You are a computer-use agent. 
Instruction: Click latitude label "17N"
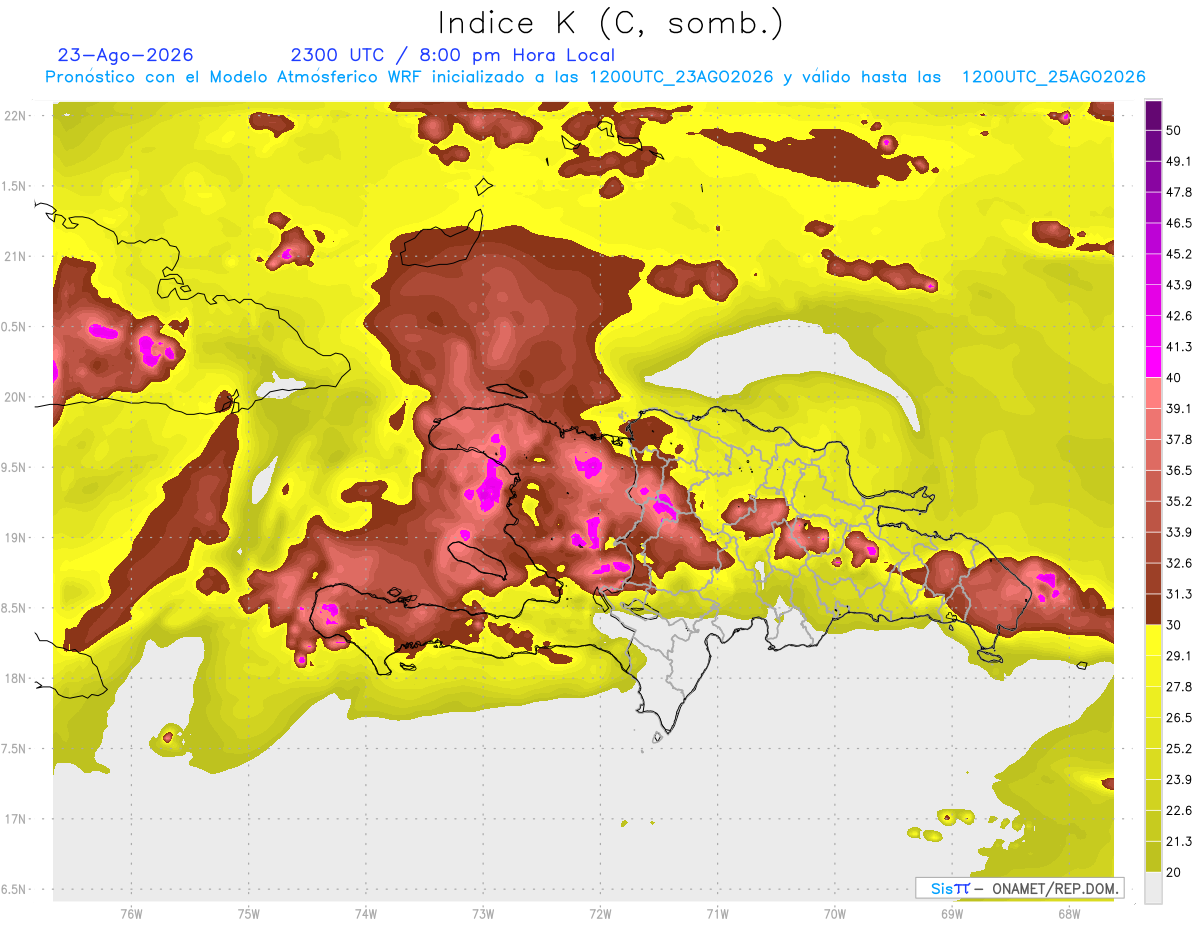point(17,819)
